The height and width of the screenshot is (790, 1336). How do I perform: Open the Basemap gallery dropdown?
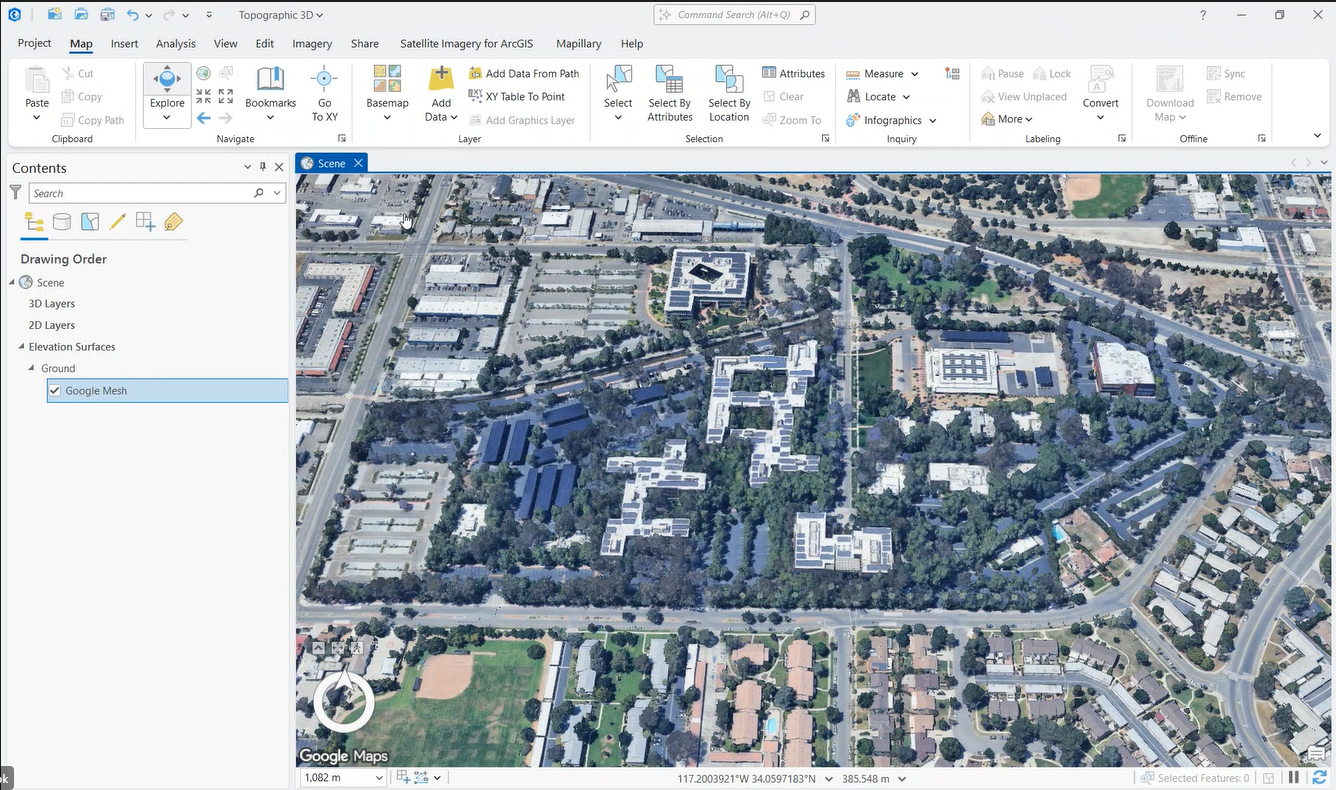point(387,117)
